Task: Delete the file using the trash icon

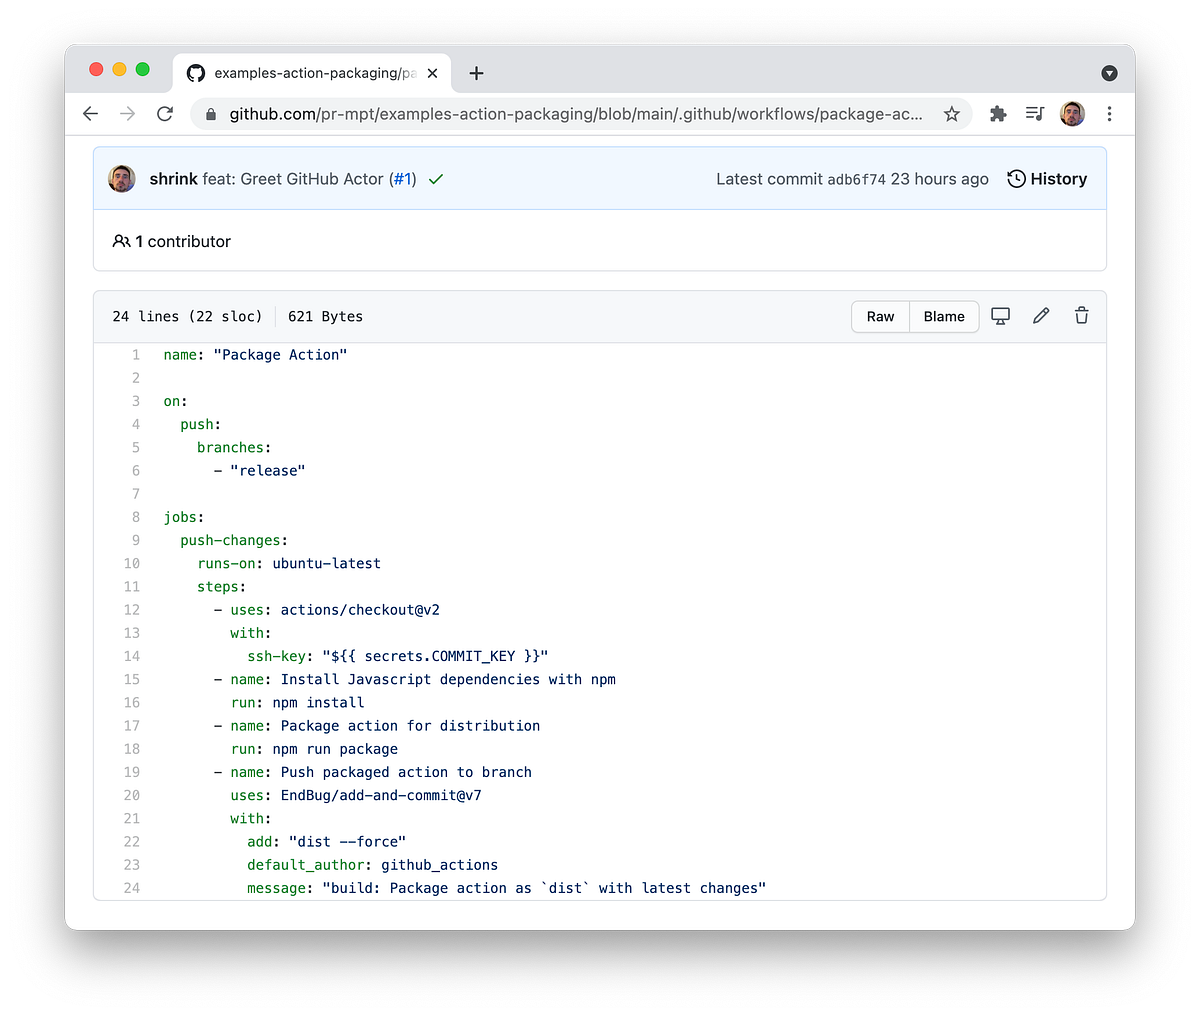Action: (1081, 315)
